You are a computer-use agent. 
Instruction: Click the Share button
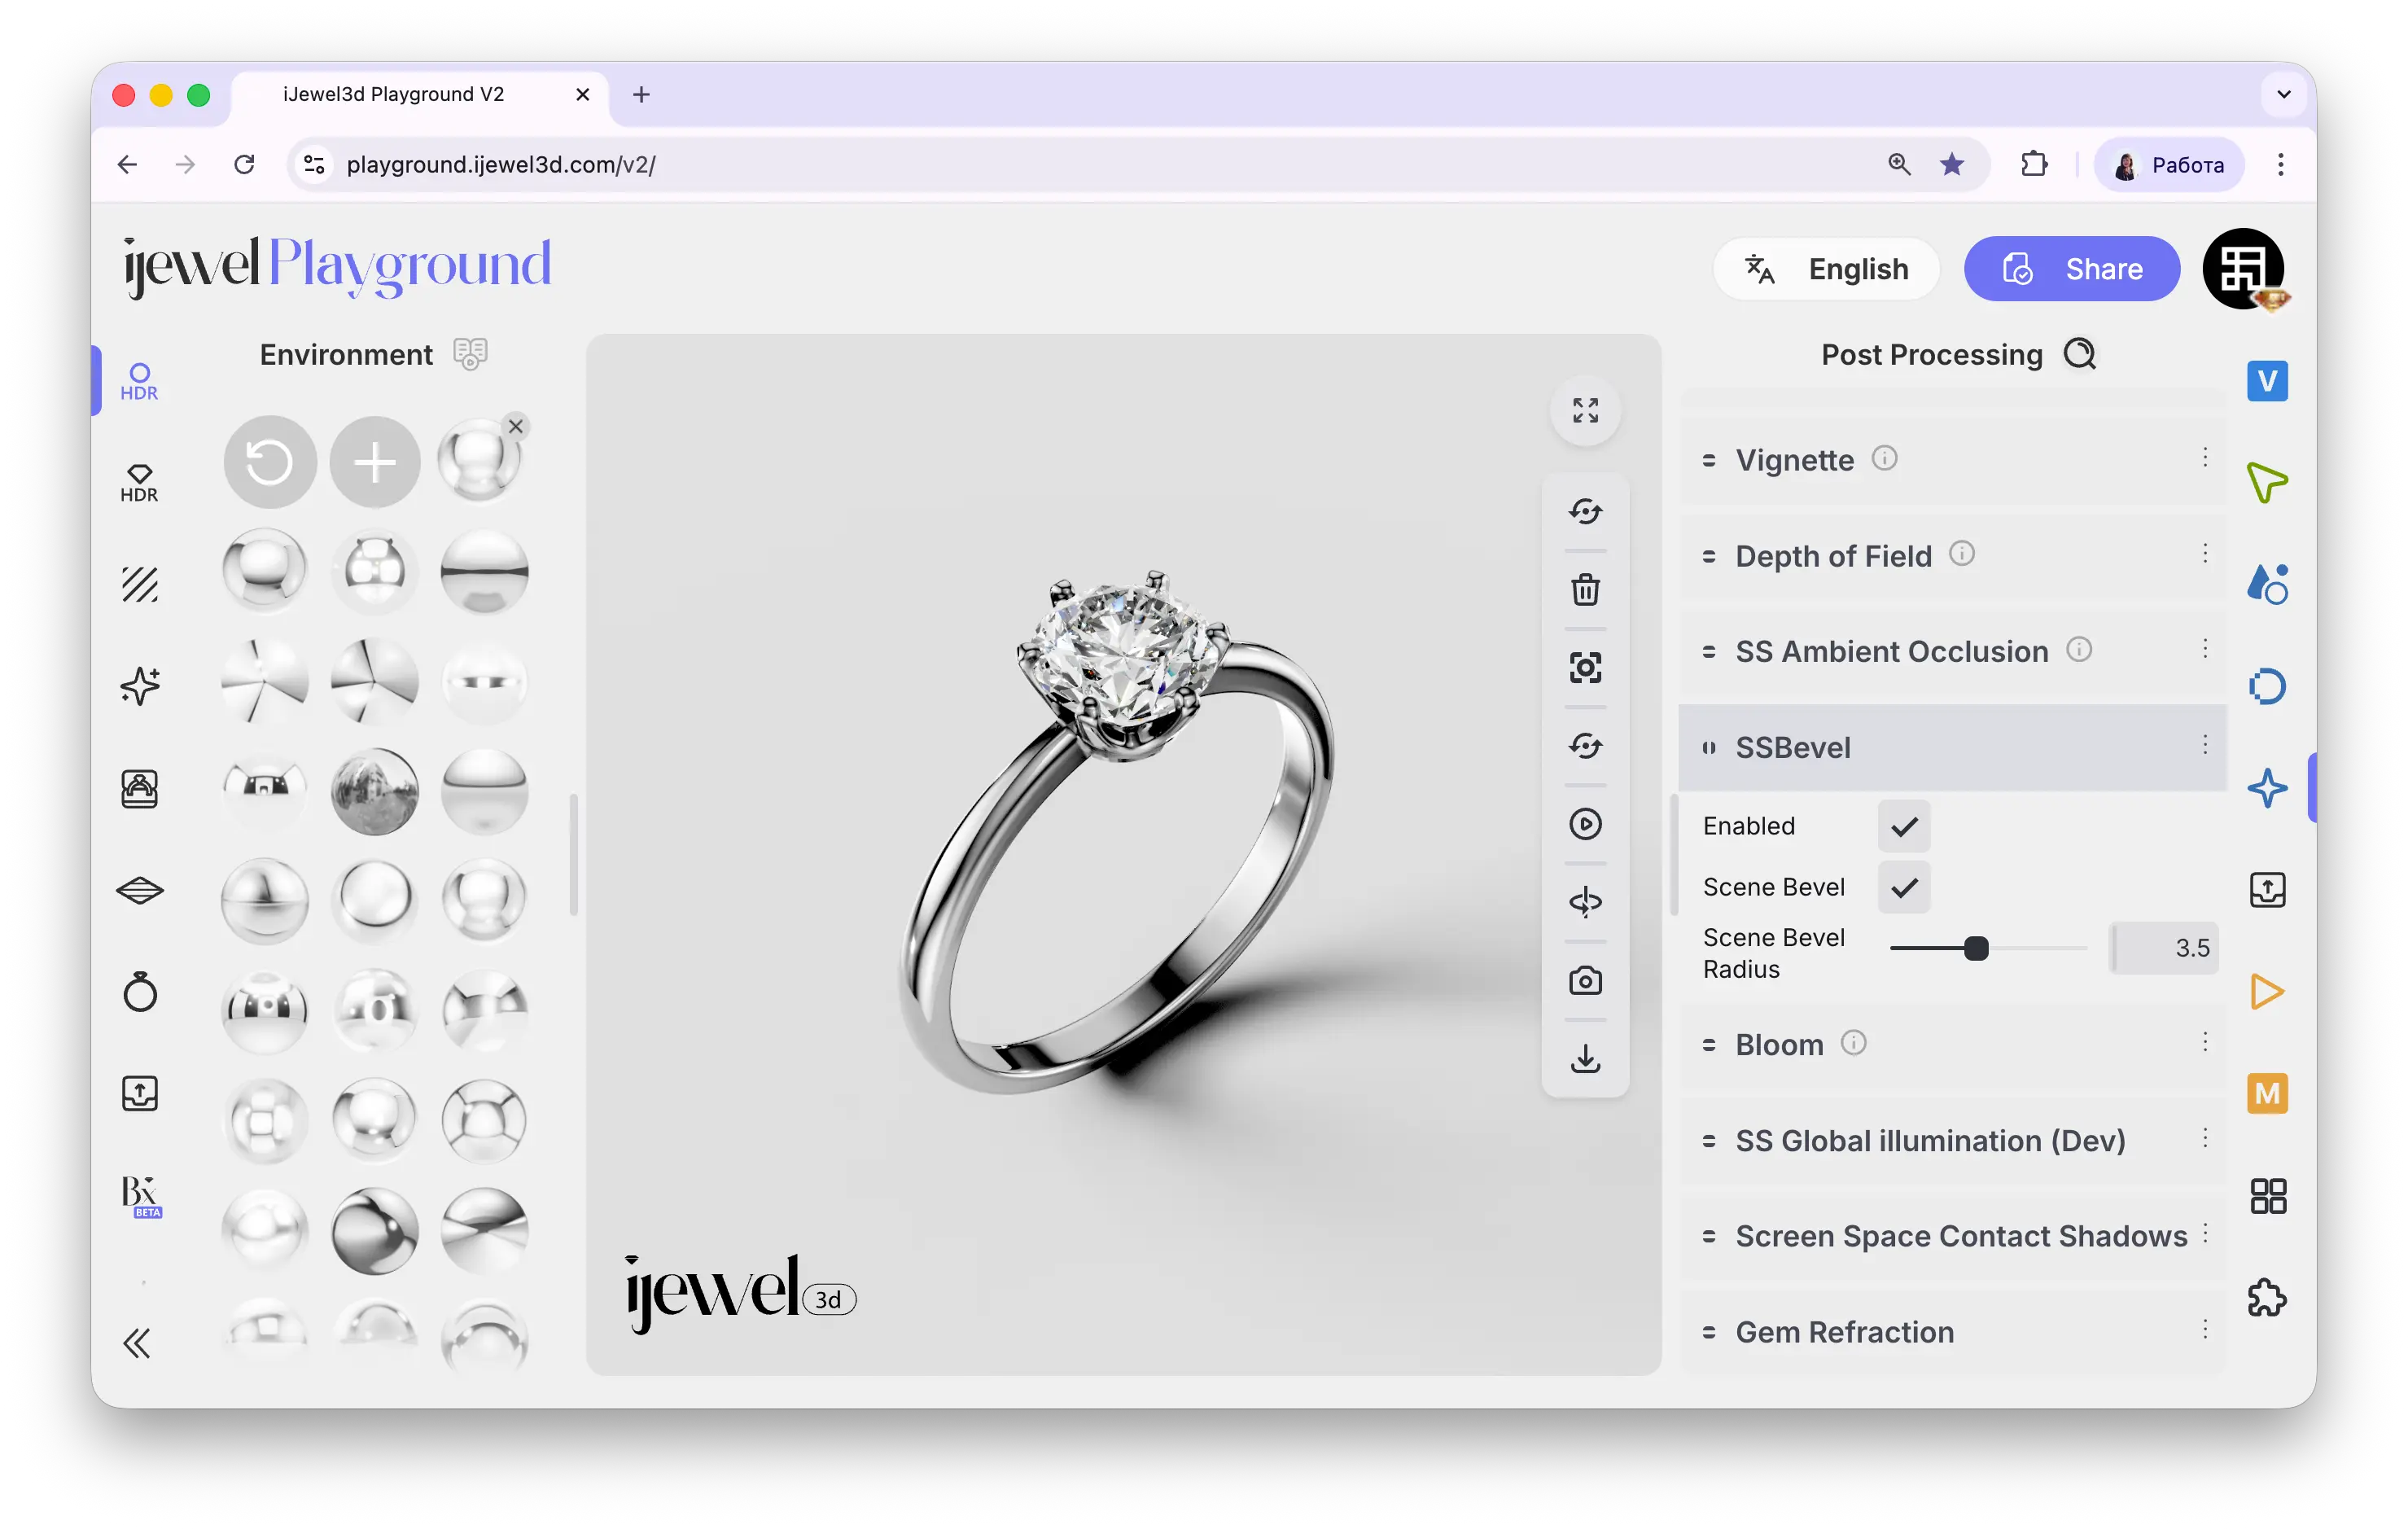2071,269
